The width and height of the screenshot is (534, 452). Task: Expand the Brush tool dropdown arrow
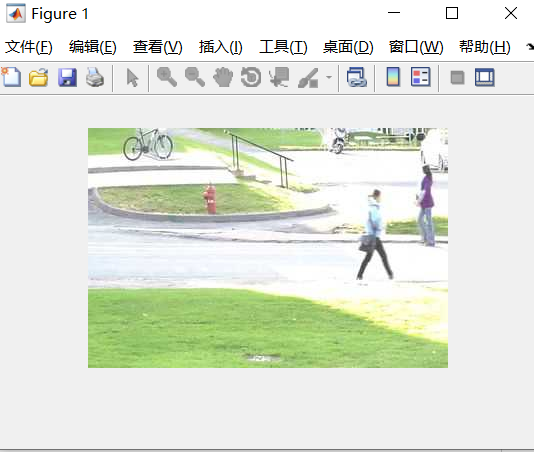tap(329, 77)
